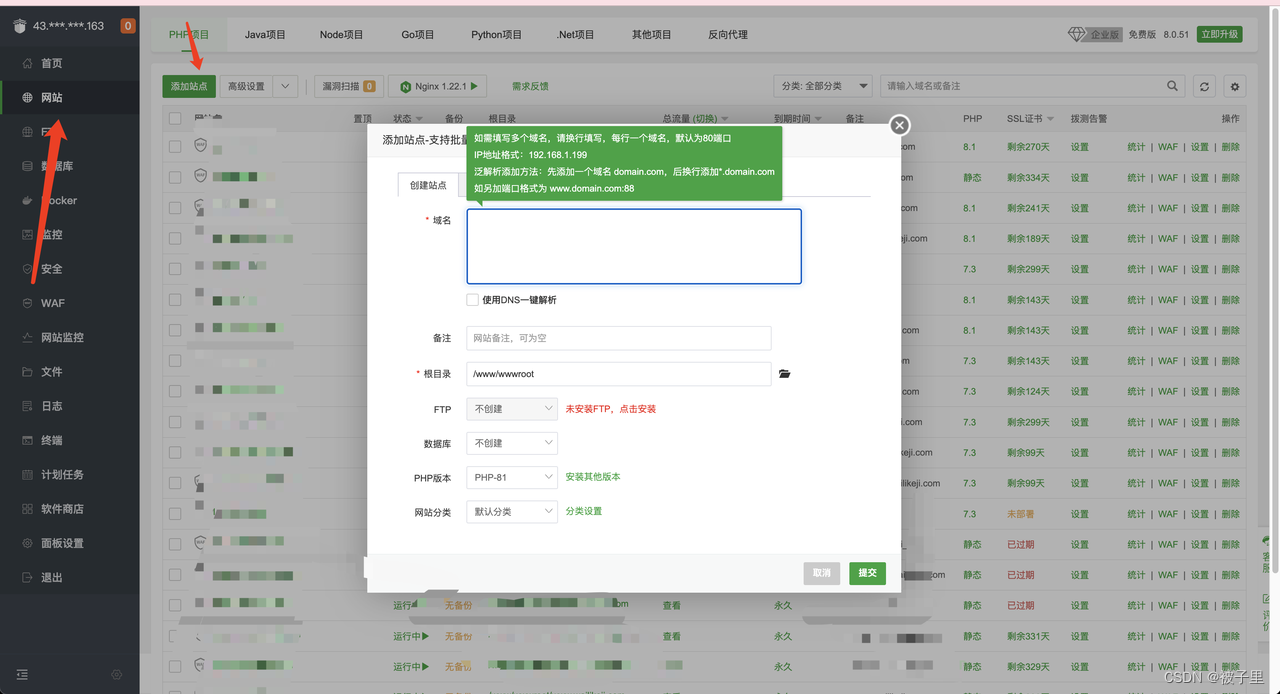Open the 网站 sidebar section
1280x694 pixels.
[51, 97]
